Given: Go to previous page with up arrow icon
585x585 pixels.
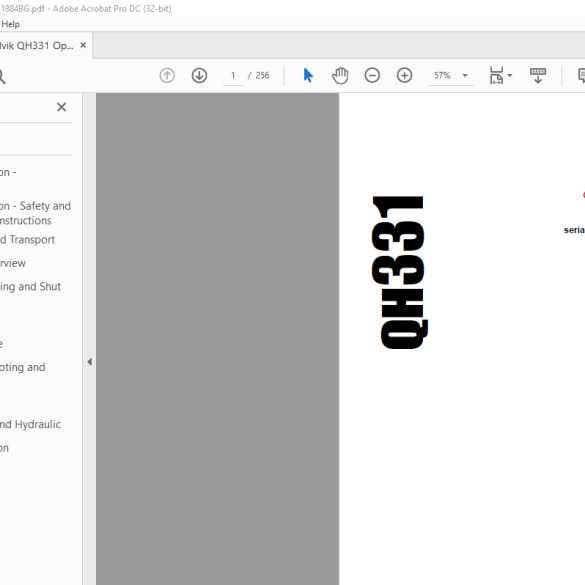Looking at the screenshot, I should pos(167,76).
